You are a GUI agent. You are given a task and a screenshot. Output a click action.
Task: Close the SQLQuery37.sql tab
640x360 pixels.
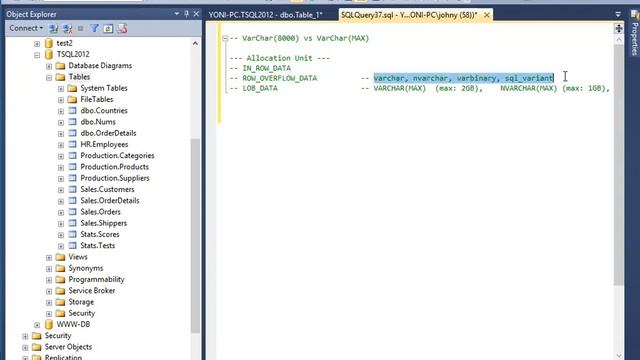tap(487, 15)
